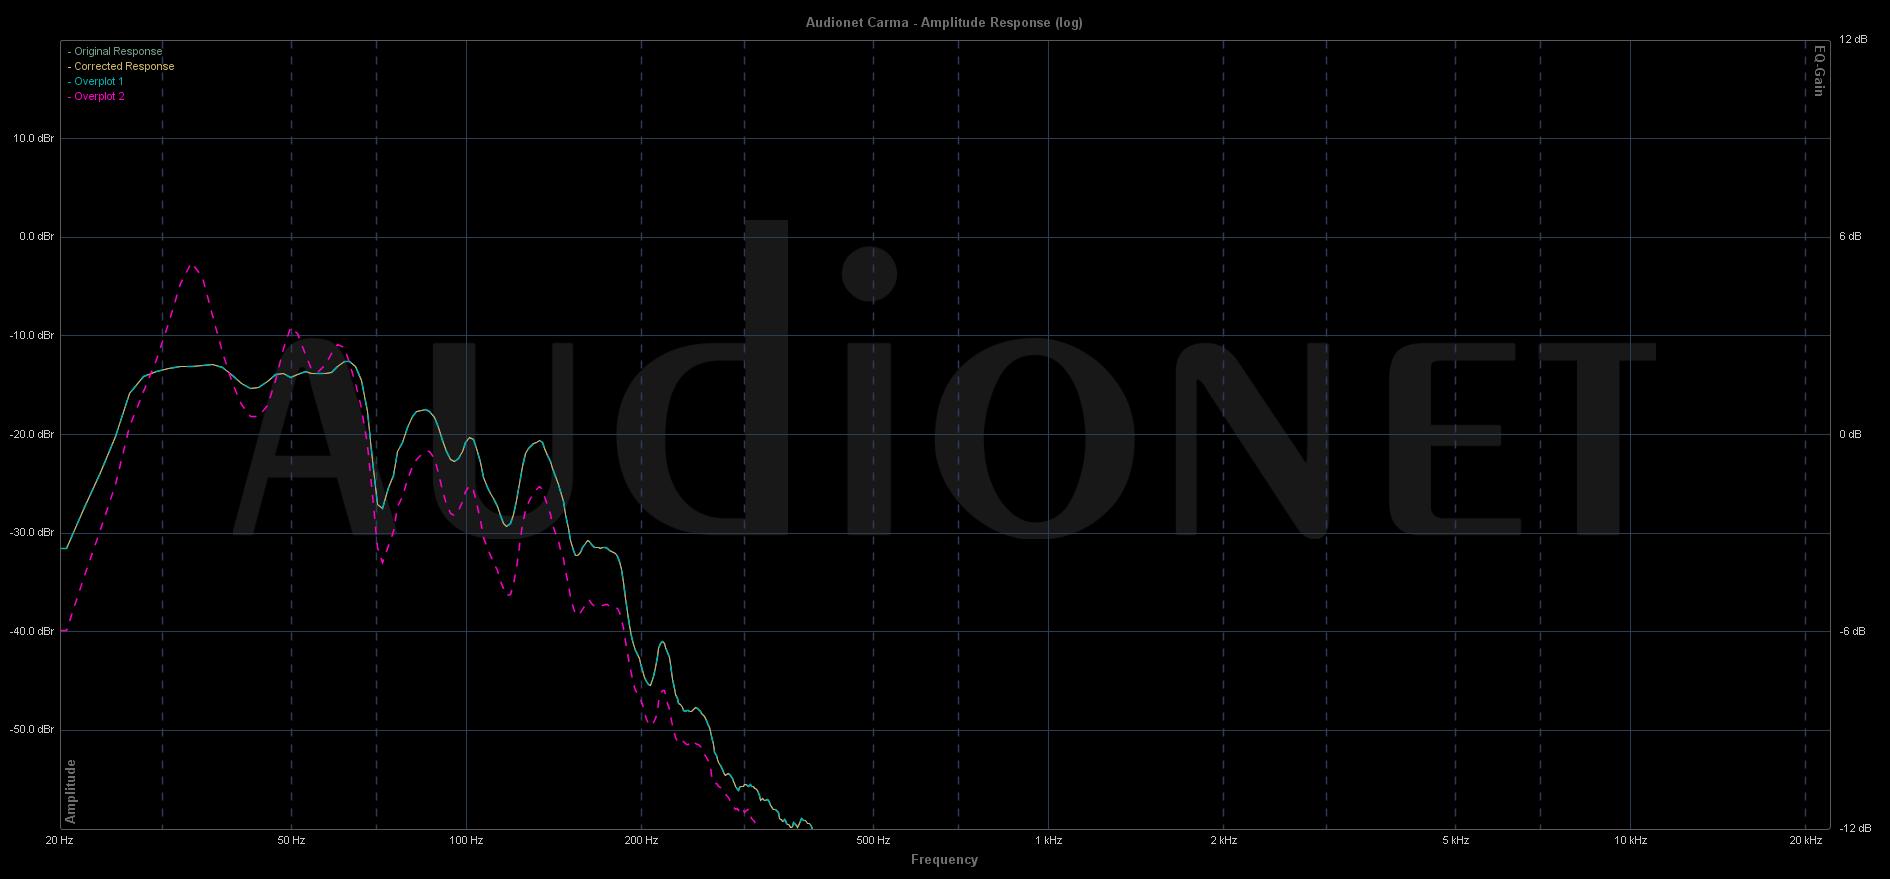This screenshot has height=879, width=1890.
Task: Click the Original Response legend entry
Action: (x=117, y=51)
